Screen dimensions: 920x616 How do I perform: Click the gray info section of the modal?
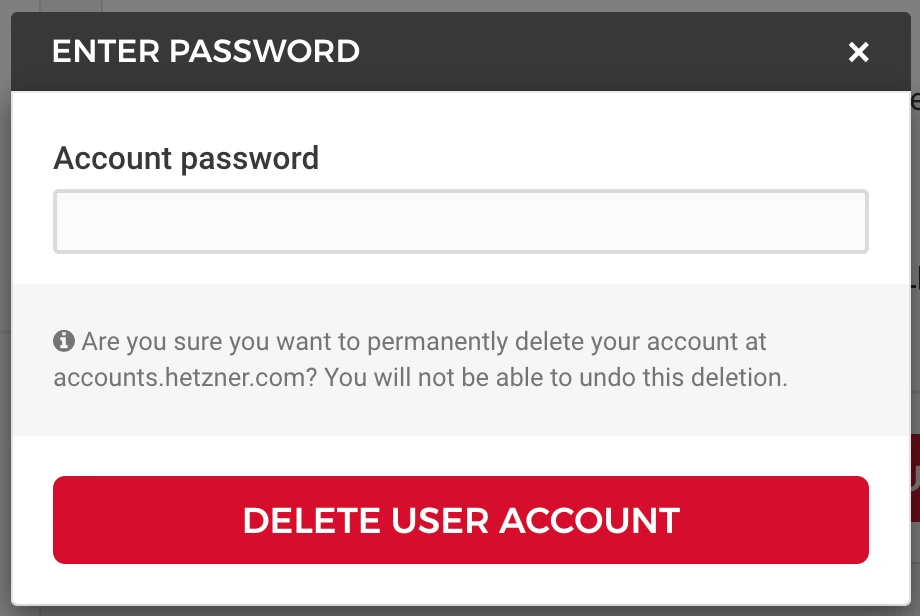(460, 358)
